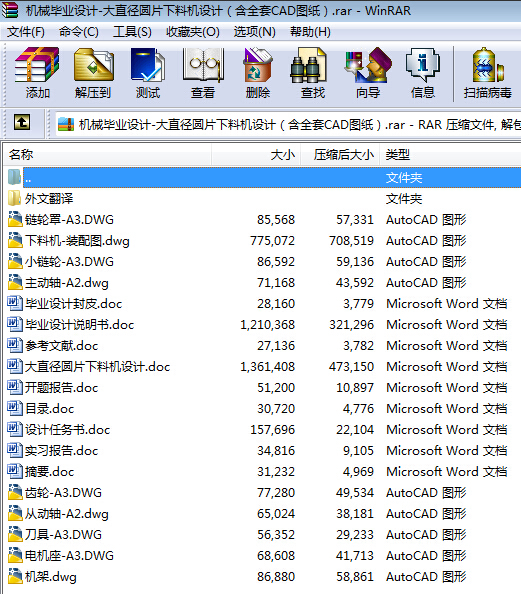The width and height of the screenshot is (521, 594).
Task: Click the 解压到 (Extract to) toolbar icon
Action: (94, 64)
